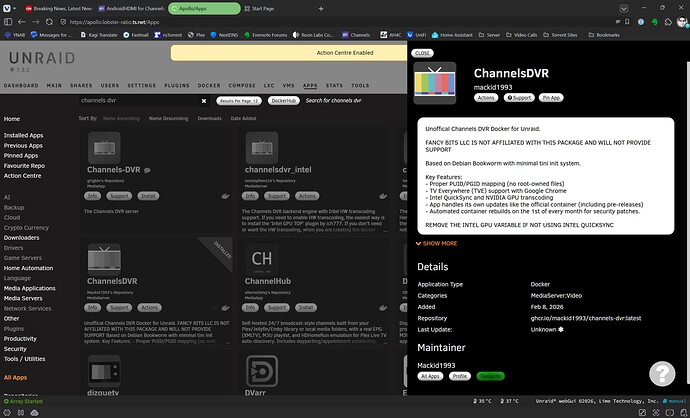The height and width of the screenshot is (418, 690).
Task: Reload the page with the refresh icon
Action: pyautogui.click(x=49, y=22)
